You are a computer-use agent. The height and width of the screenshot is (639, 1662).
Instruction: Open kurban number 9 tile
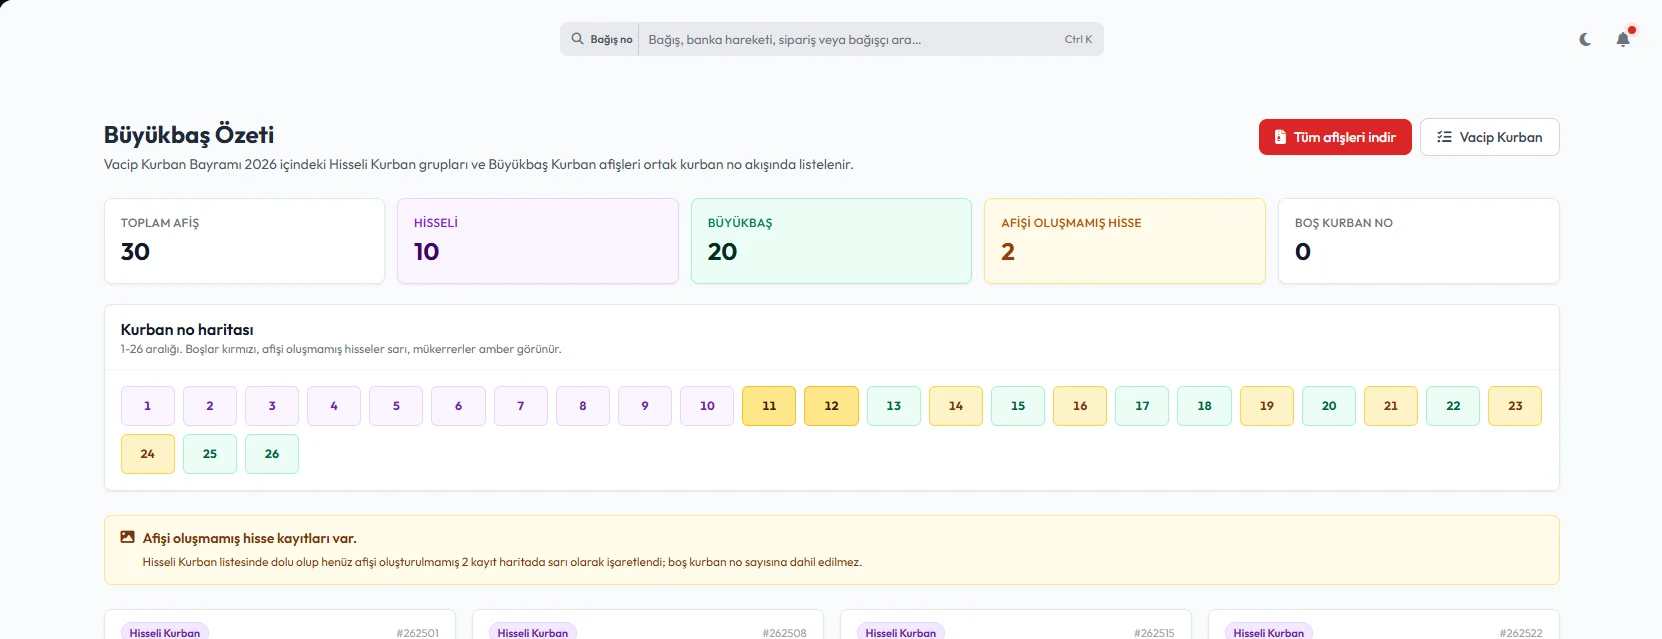[x=645, y=406]
